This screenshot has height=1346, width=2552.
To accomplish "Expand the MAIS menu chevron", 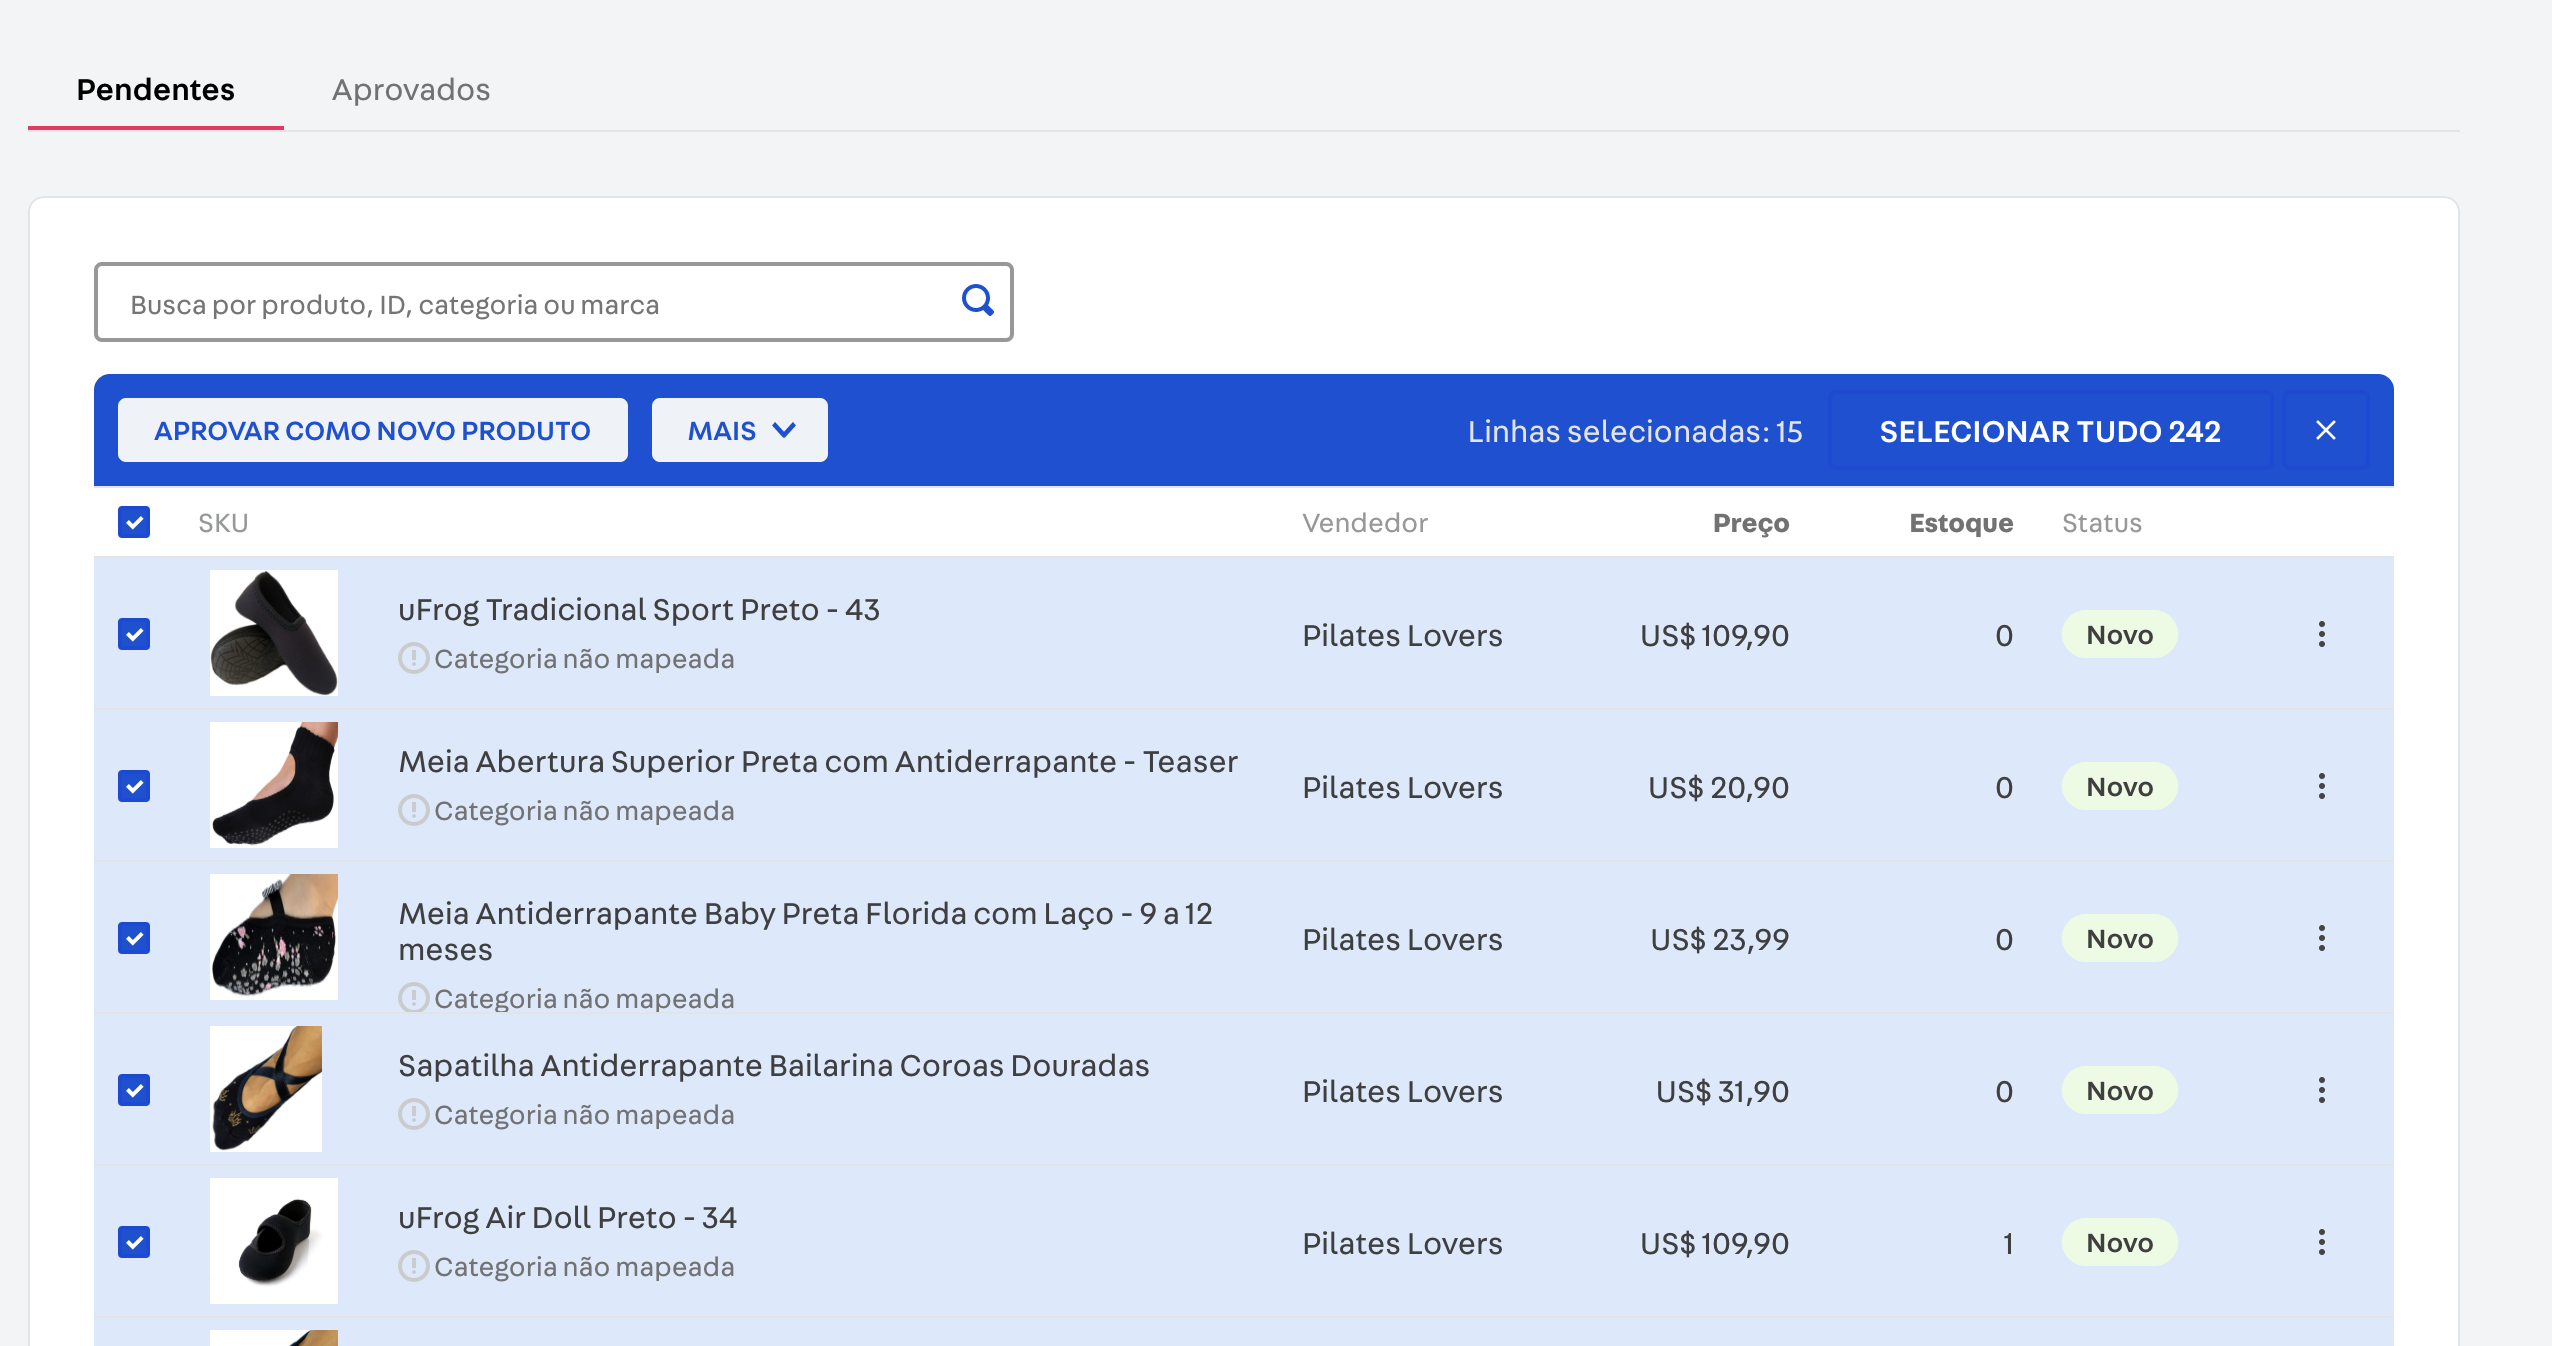I will (784, 430).
